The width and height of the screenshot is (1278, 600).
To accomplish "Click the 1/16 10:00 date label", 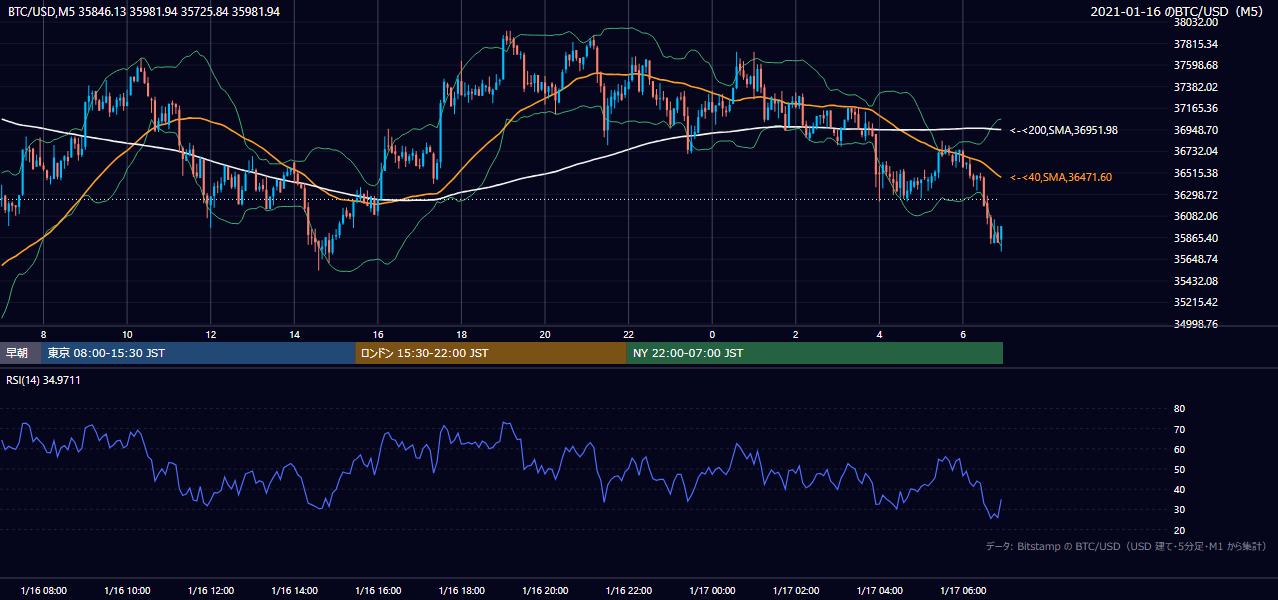I will pyautogui.click(x=127, y=590).
